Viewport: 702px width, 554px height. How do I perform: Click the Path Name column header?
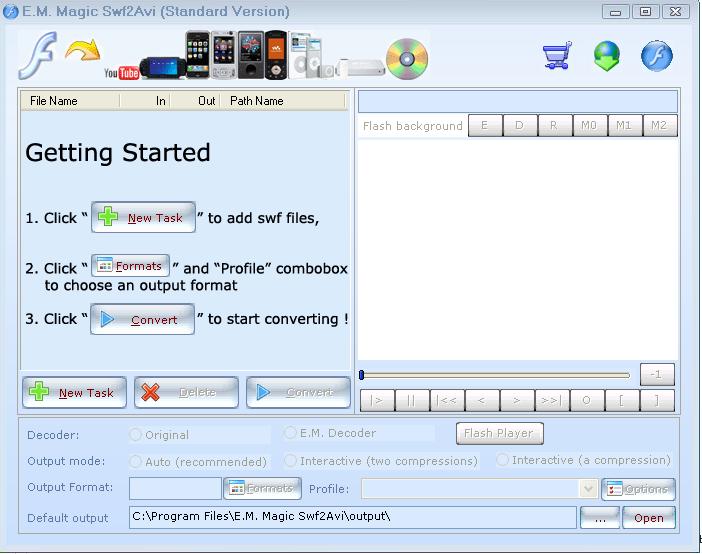click(283, 101)
